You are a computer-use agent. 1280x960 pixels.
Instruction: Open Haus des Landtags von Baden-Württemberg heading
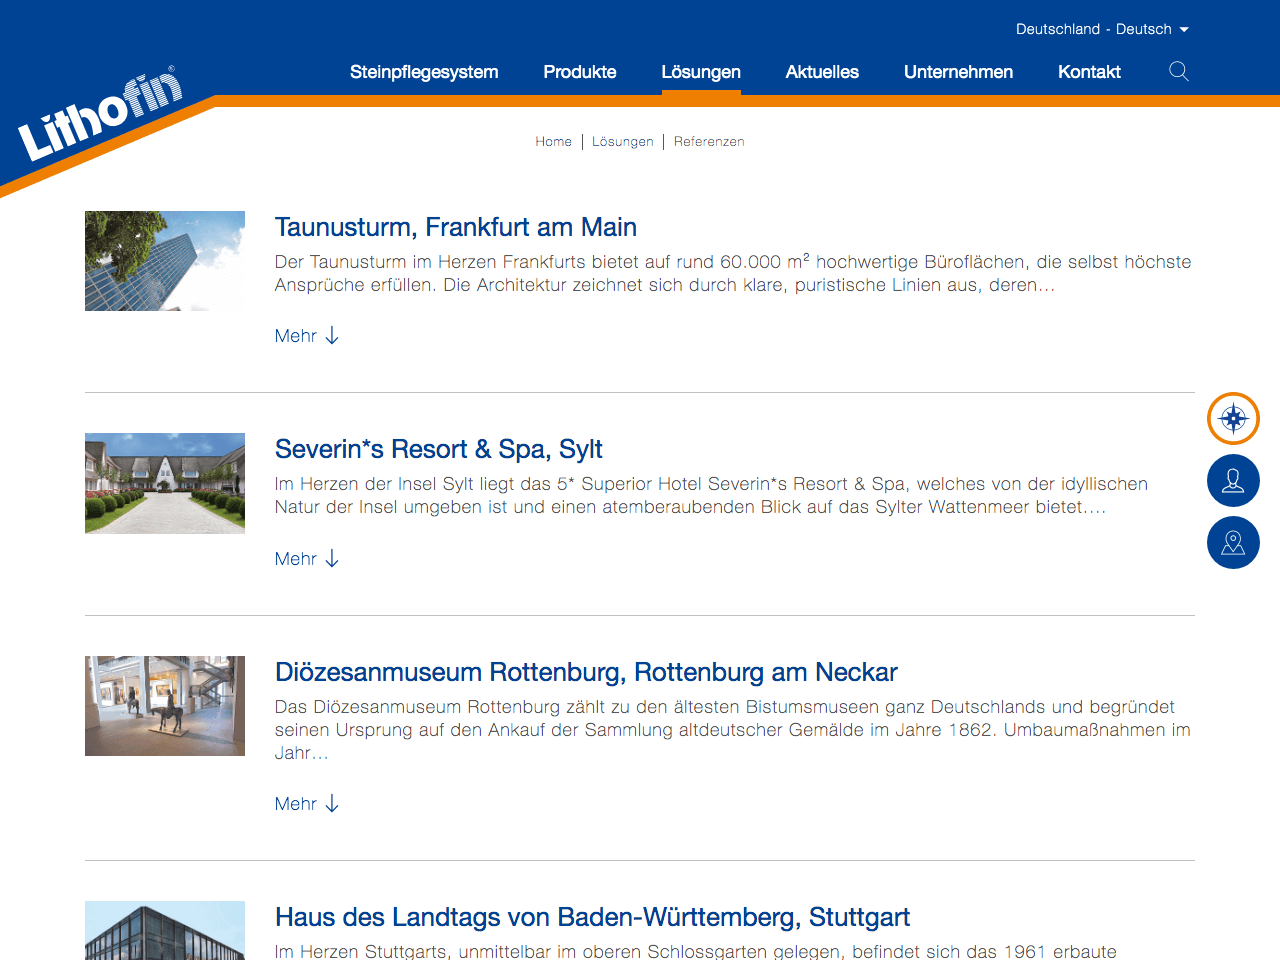[x=592, y=917]
